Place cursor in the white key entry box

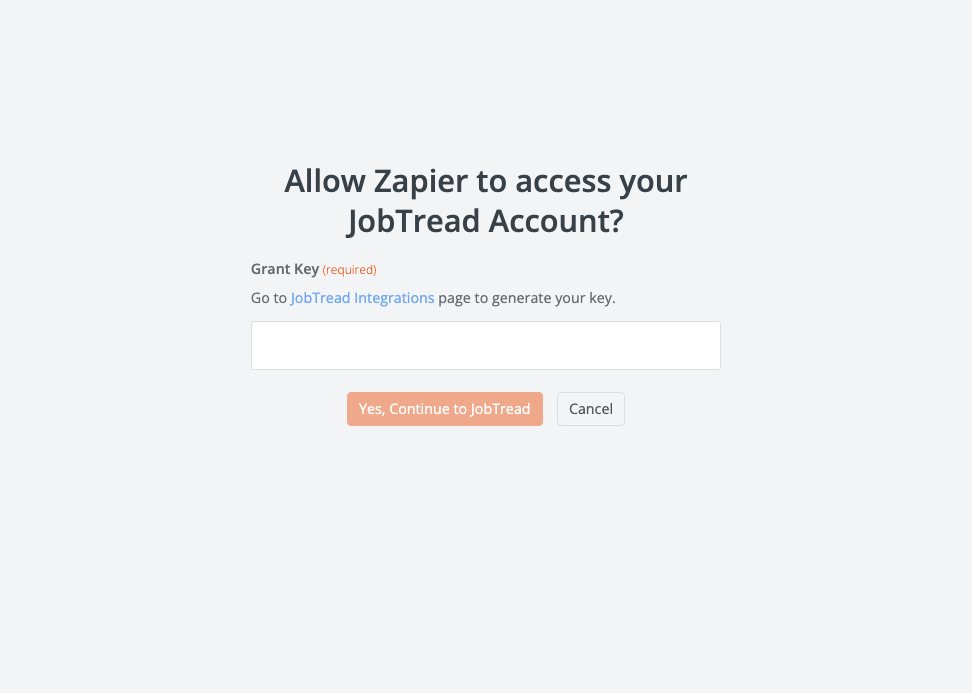(x=485, y=345)
